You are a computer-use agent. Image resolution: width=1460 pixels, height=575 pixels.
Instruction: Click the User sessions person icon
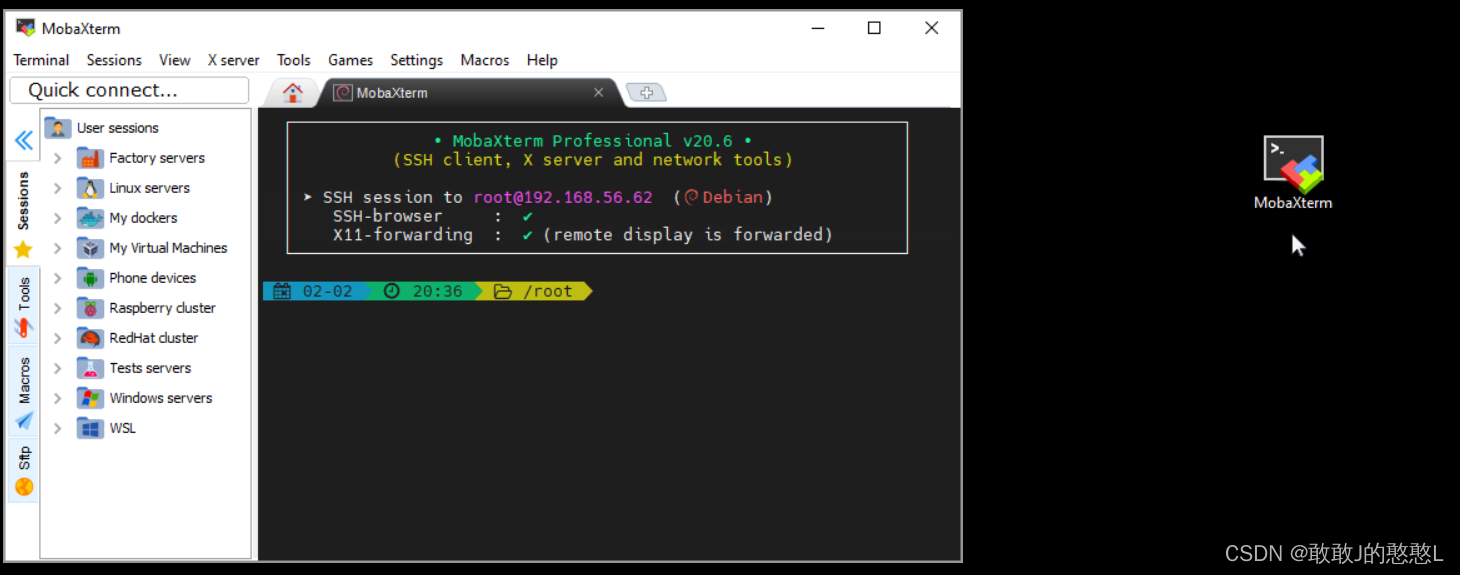pos(58,128)
